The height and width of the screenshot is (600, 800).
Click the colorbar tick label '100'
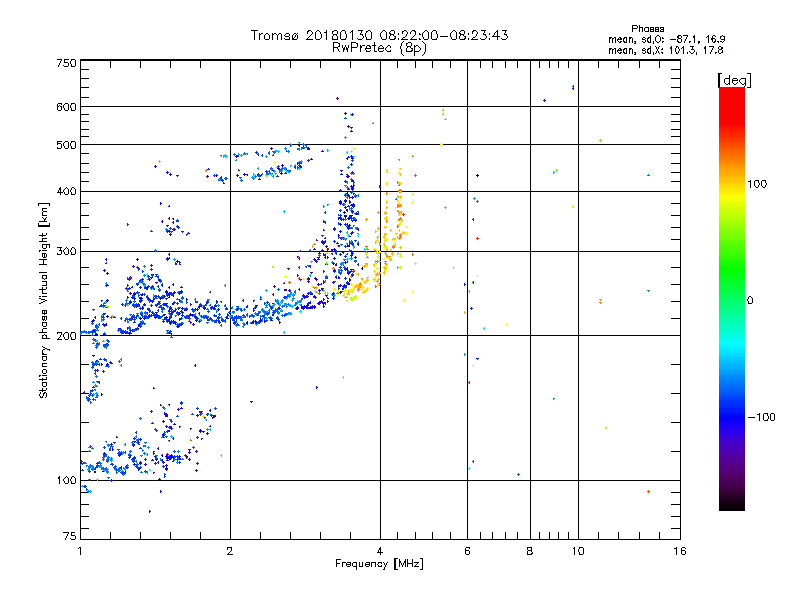[x=757, y=184]
